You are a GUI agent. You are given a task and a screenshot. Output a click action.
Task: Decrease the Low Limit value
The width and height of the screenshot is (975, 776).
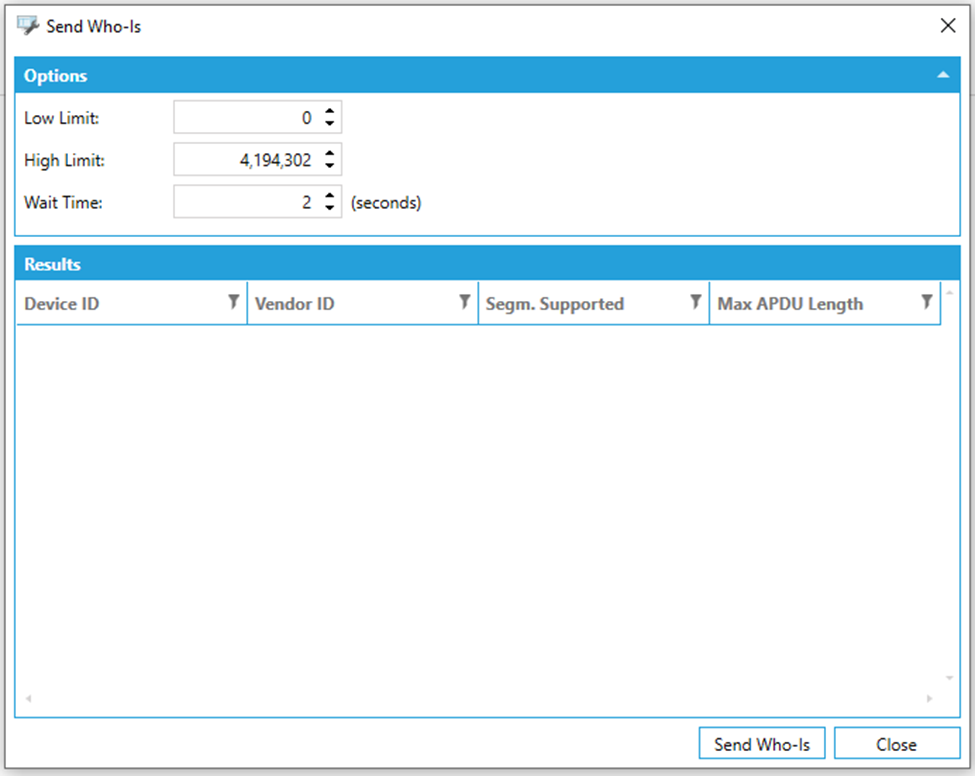point(330,124)
